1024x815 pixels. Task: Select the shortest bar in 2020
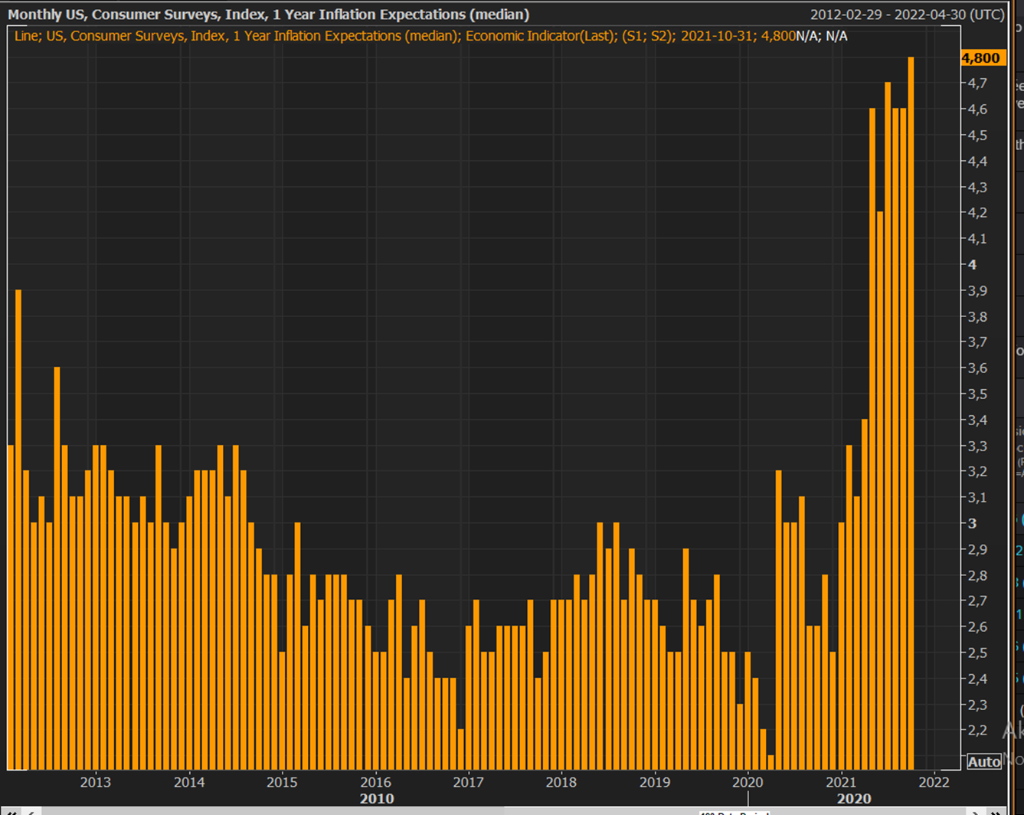coord(771,762)
